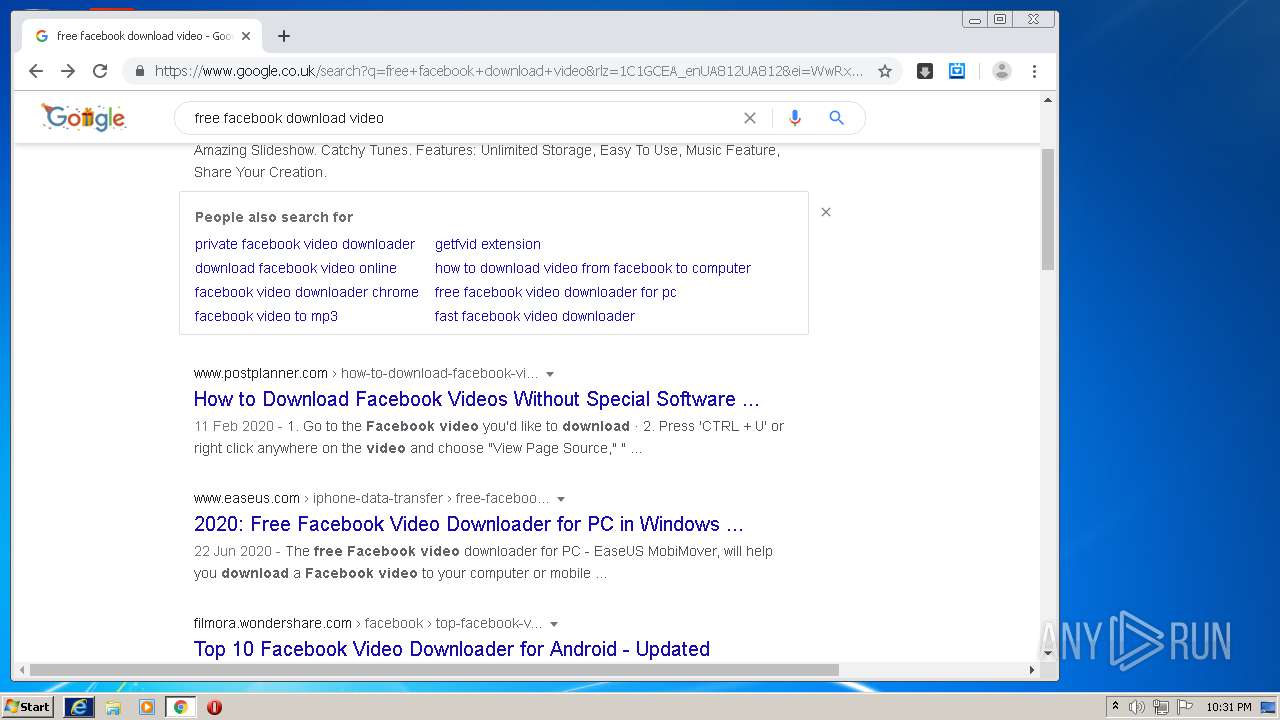Viewport: 1280px width, 720px height.
Task: Open the black download extension icon
Action: [x=925, y=71]
